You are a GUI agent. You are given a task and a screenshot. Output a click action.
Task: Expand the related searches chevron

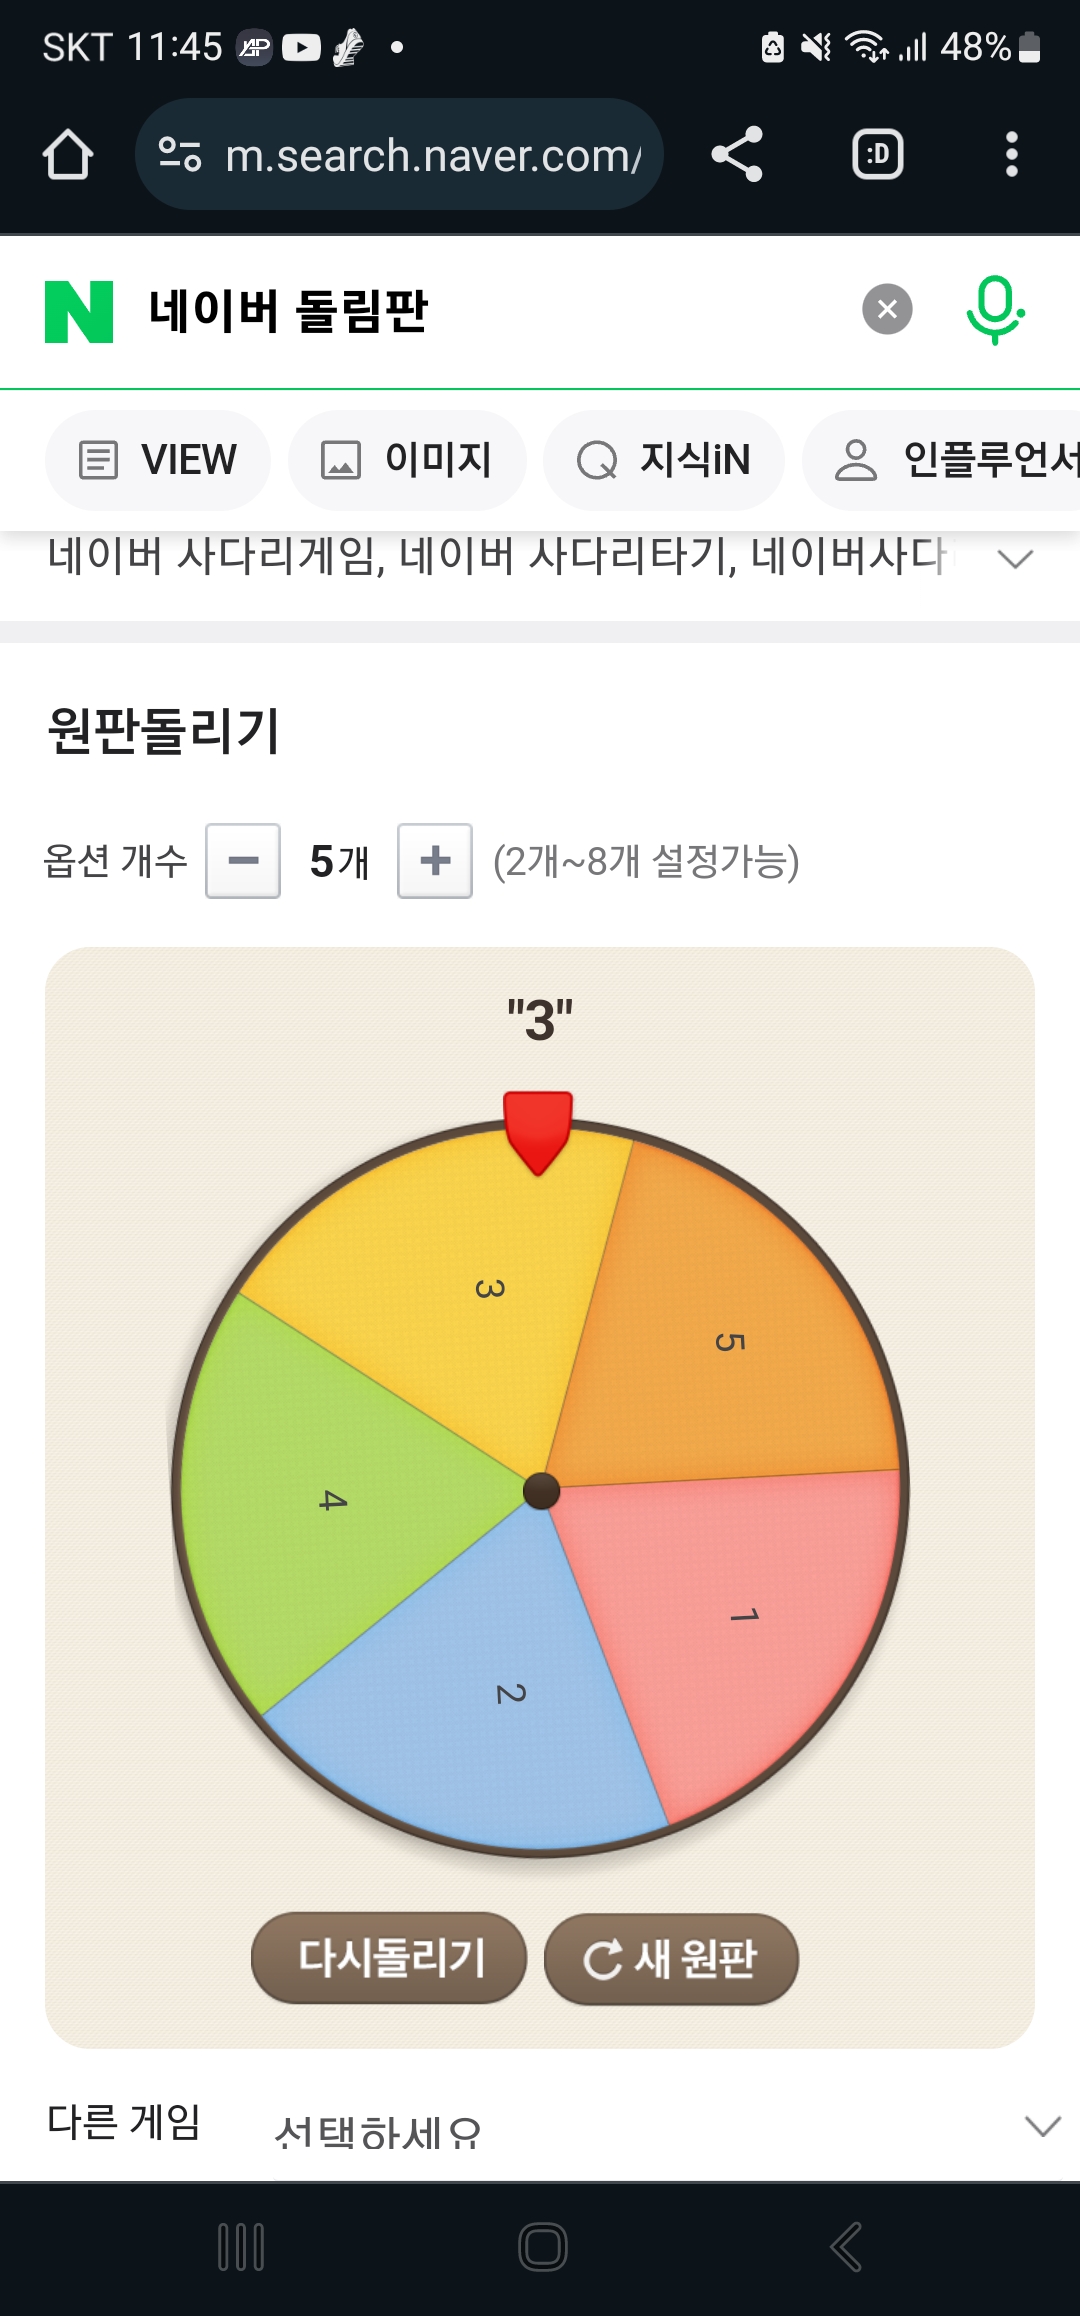tap(1015, 558)
